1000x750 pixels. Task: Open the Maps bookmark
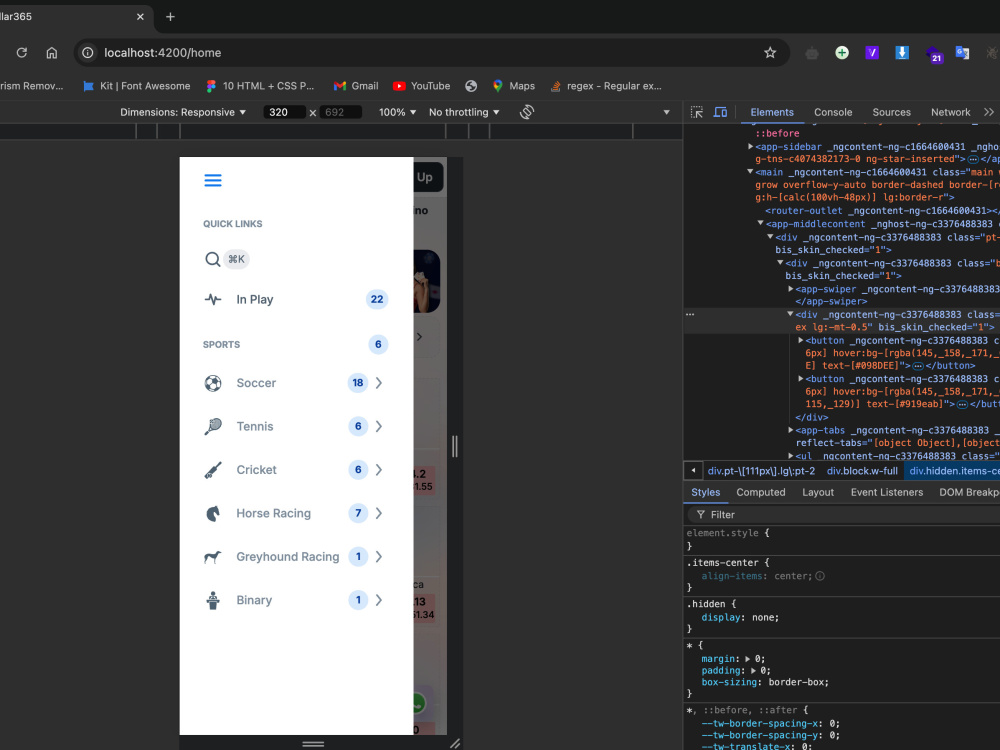514,86
